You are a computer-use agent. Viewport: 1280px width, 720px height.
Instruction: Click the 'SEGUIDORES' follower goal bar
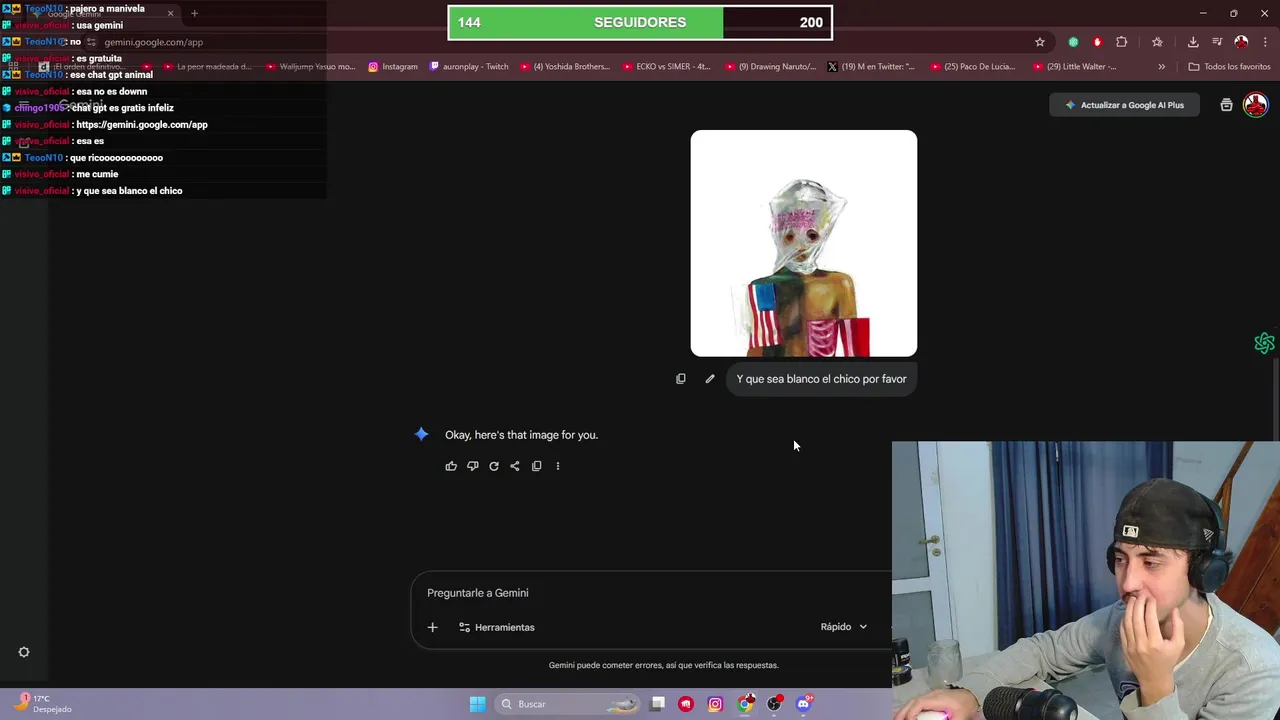coord(640,23)
